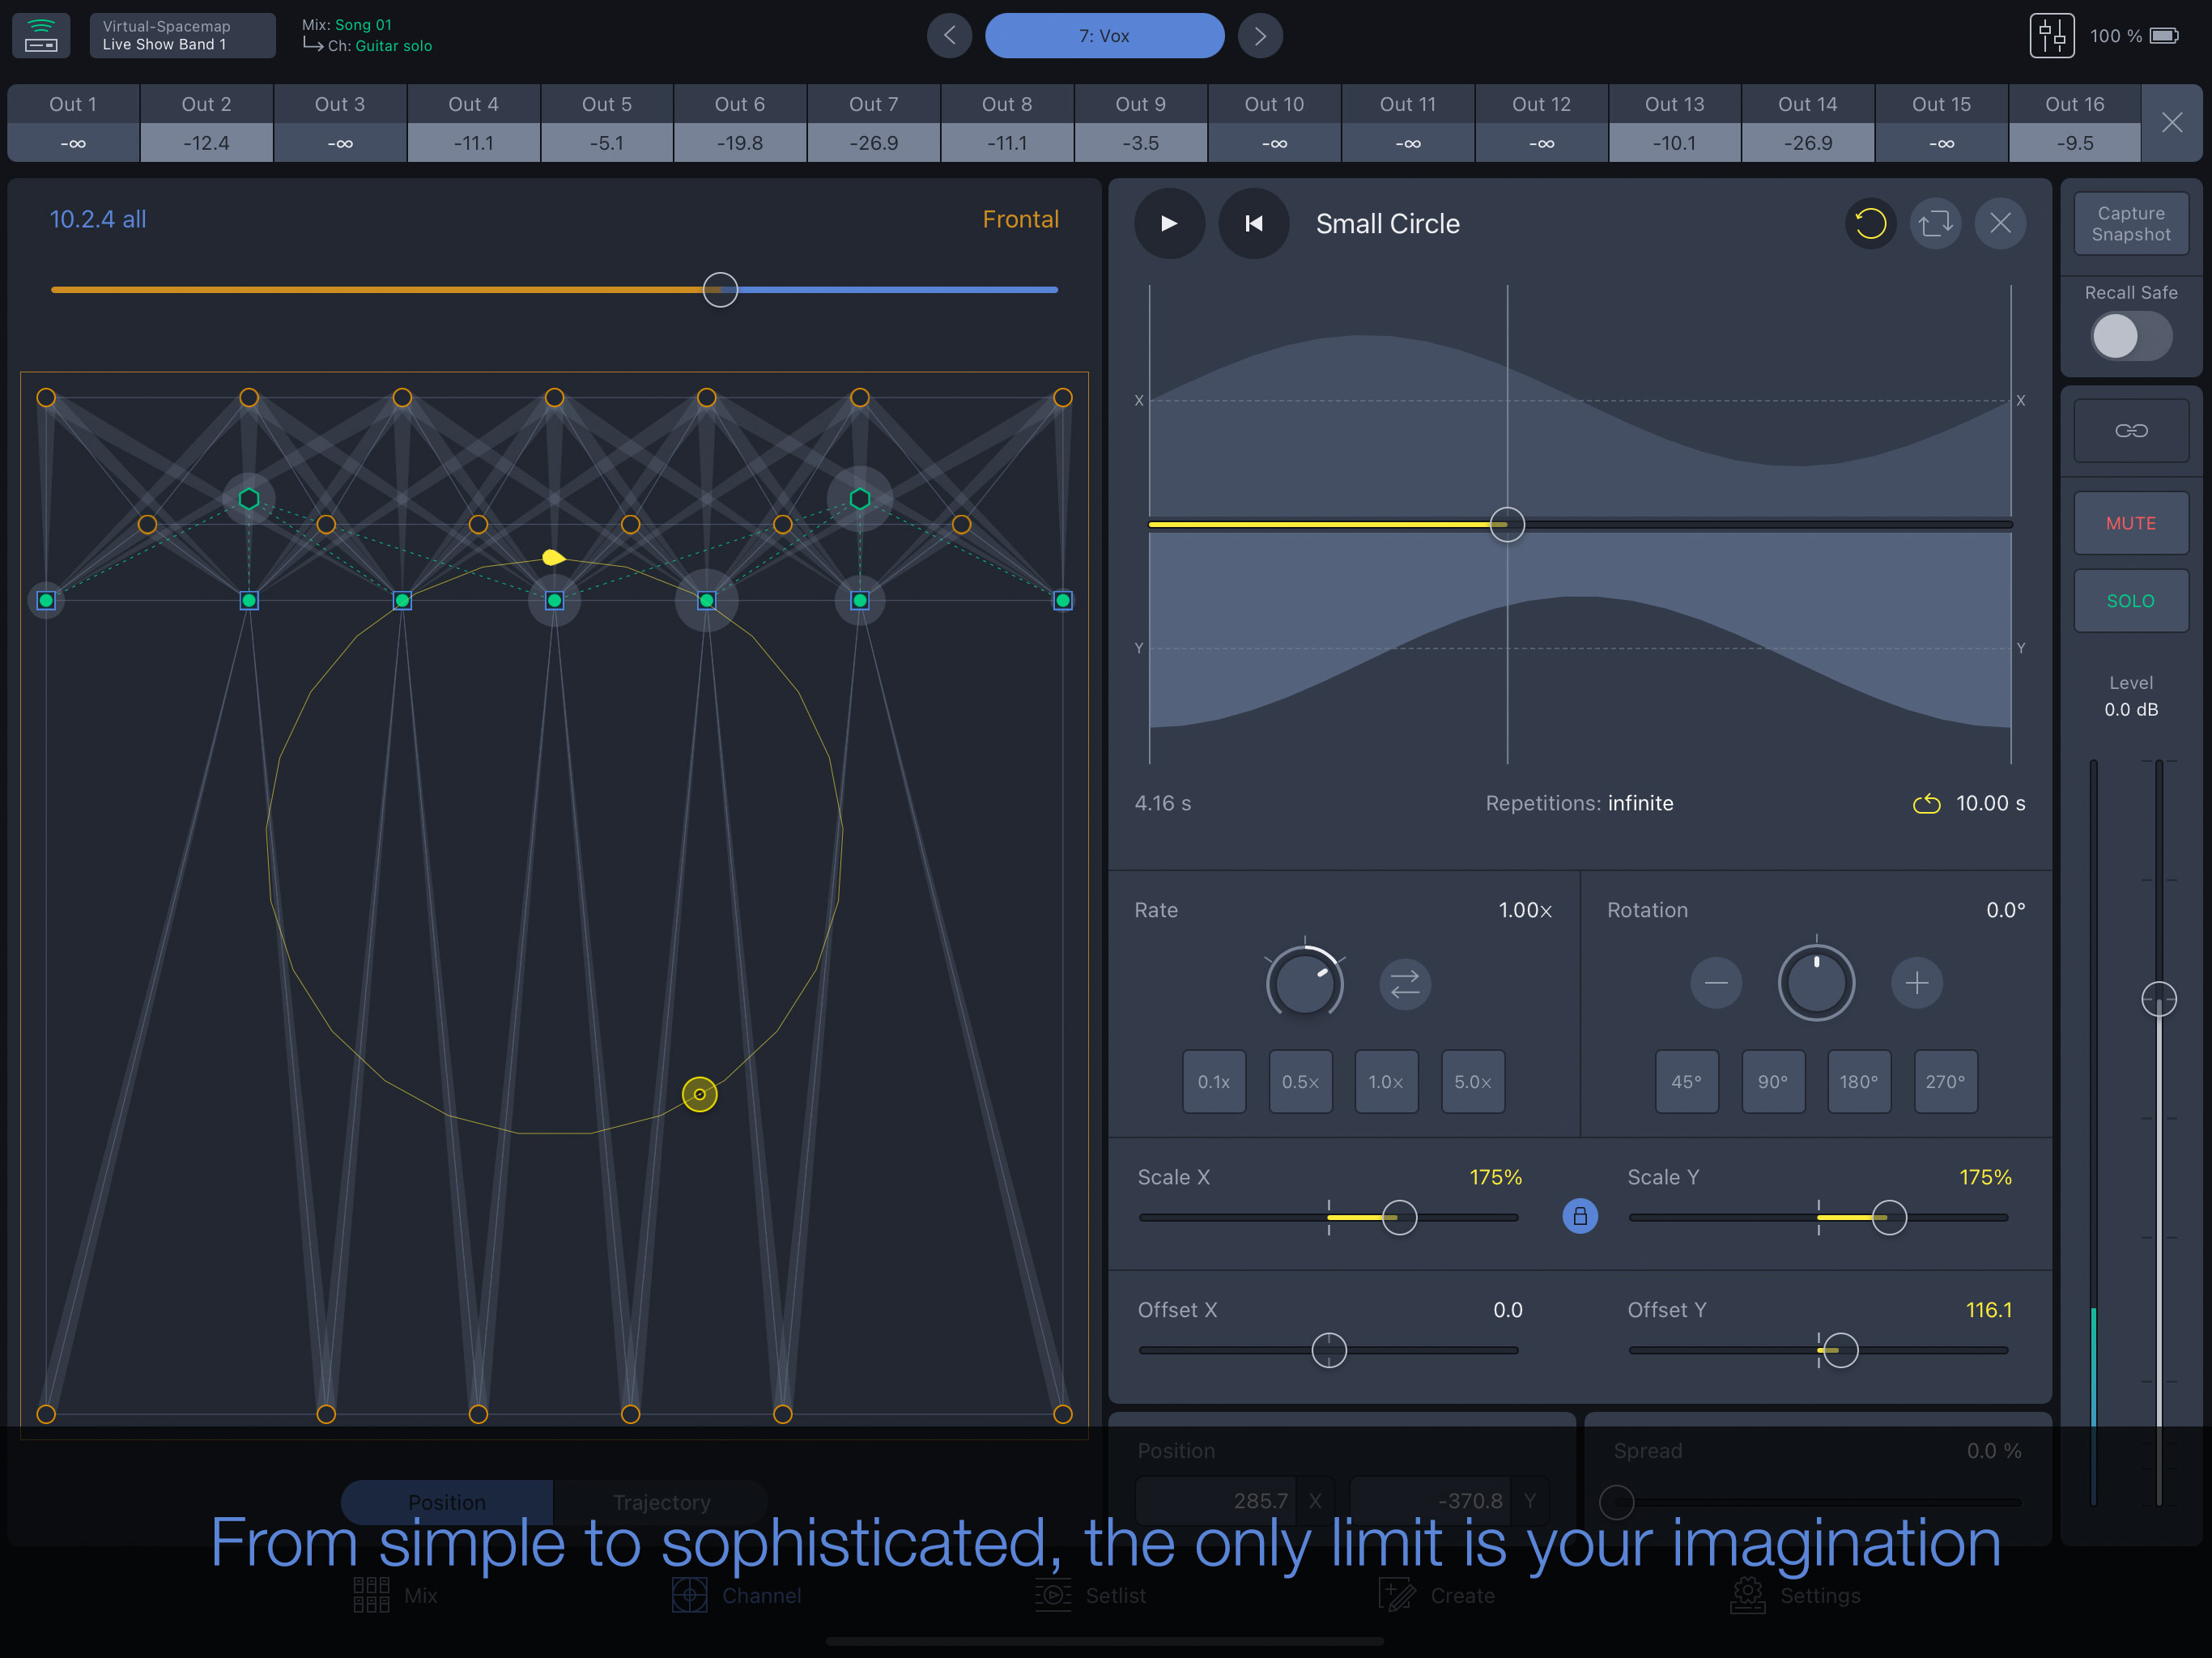Reverse rate direction with swap arrows
The image size is (2212, 1658).
[x=1405, y=984]
